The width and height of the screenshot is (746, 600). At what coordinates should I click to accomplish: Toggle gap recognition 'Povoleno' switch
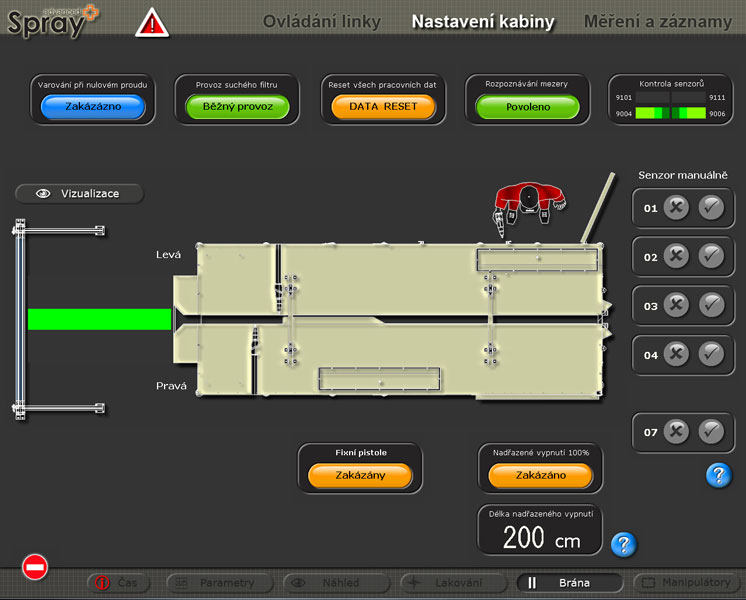(x=527, y=106)
